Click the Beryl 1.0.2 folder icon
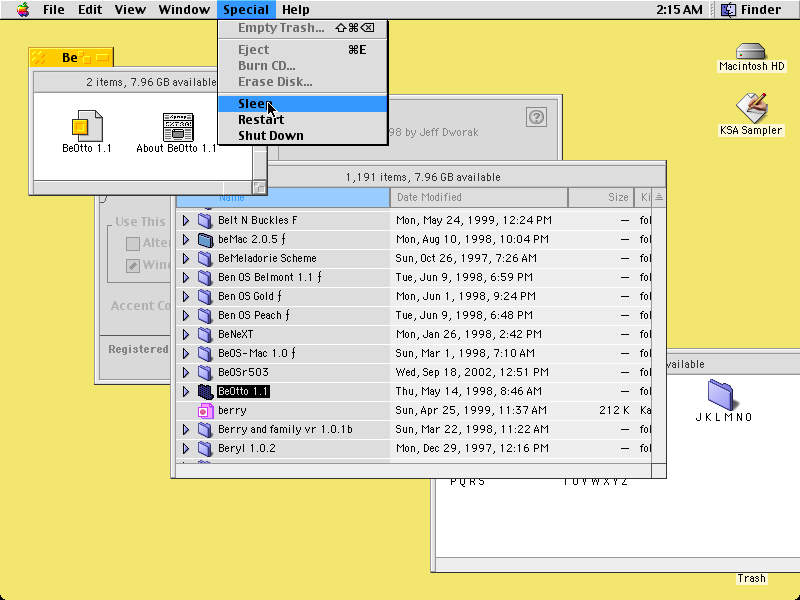The image size is (800, 600). tap(205, 448)
